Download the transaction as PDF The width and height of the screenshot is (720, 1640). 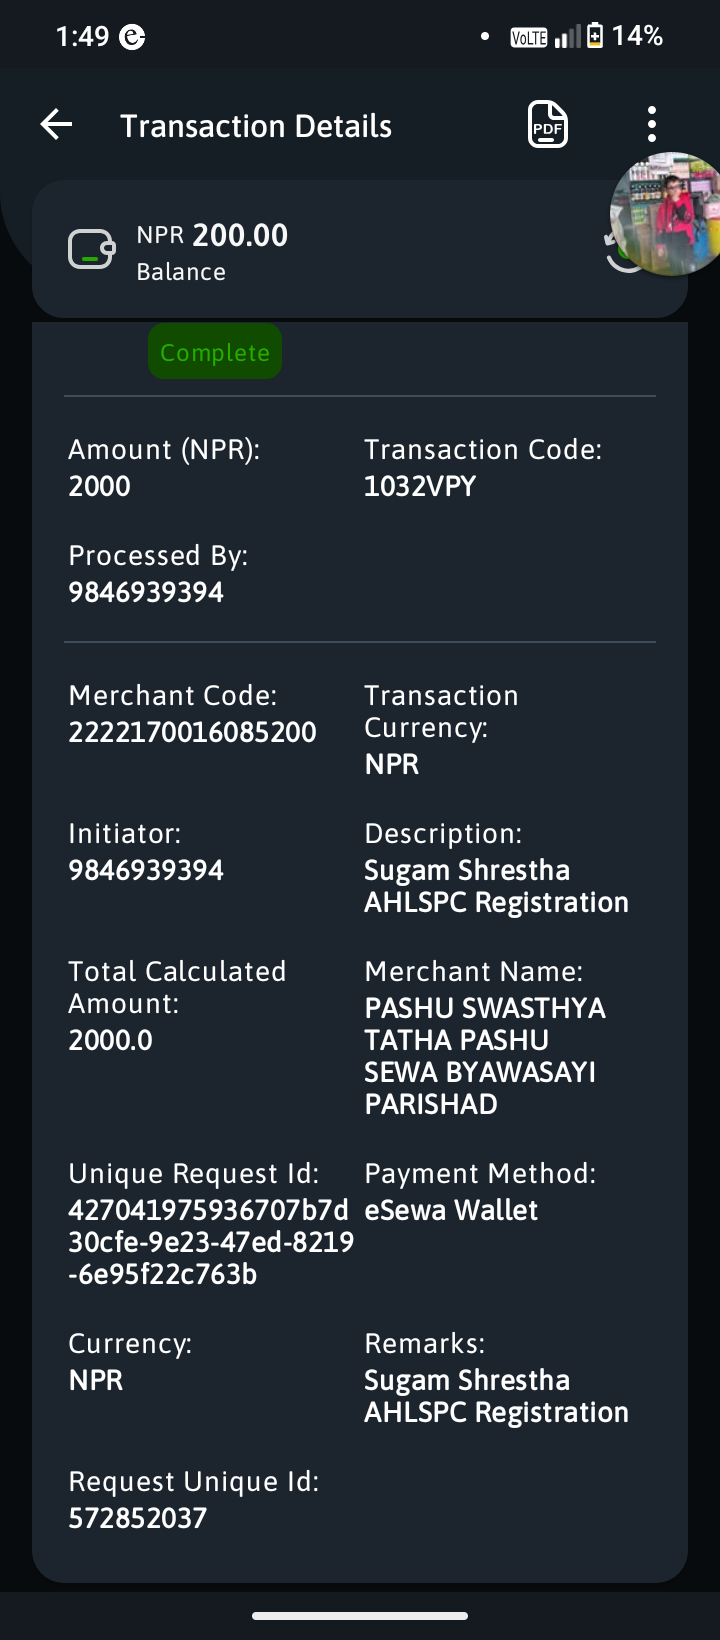[x=547, y=125]
